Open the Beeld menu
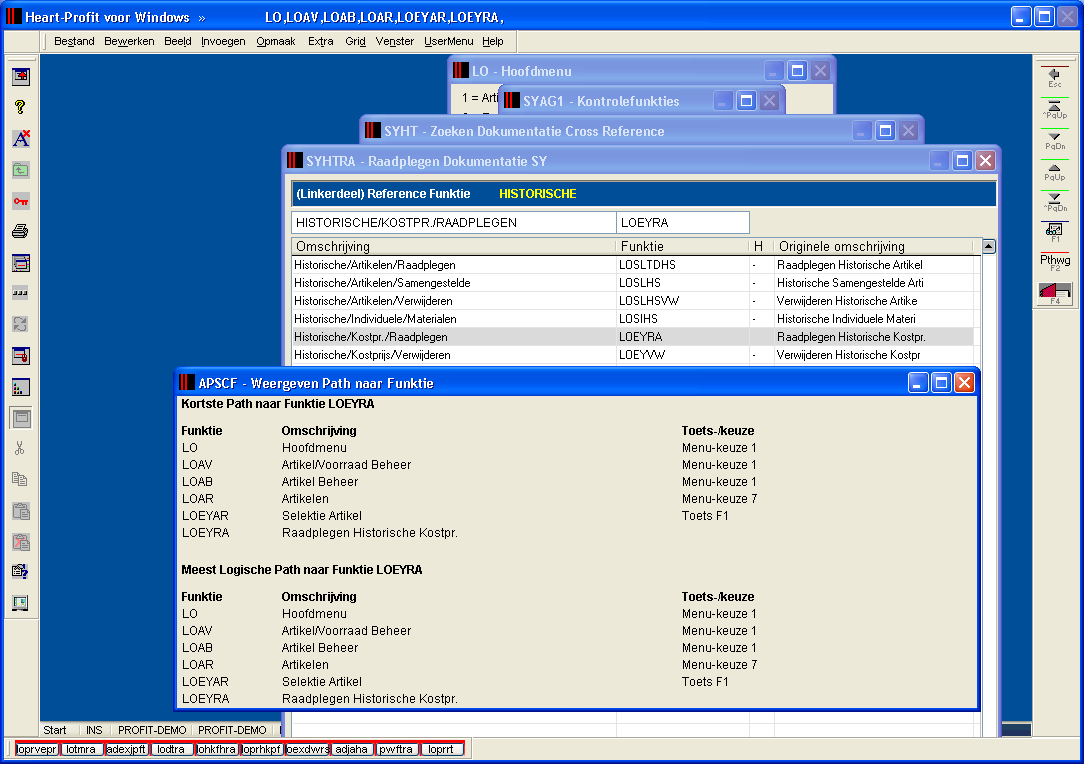 tap(178, 41)
